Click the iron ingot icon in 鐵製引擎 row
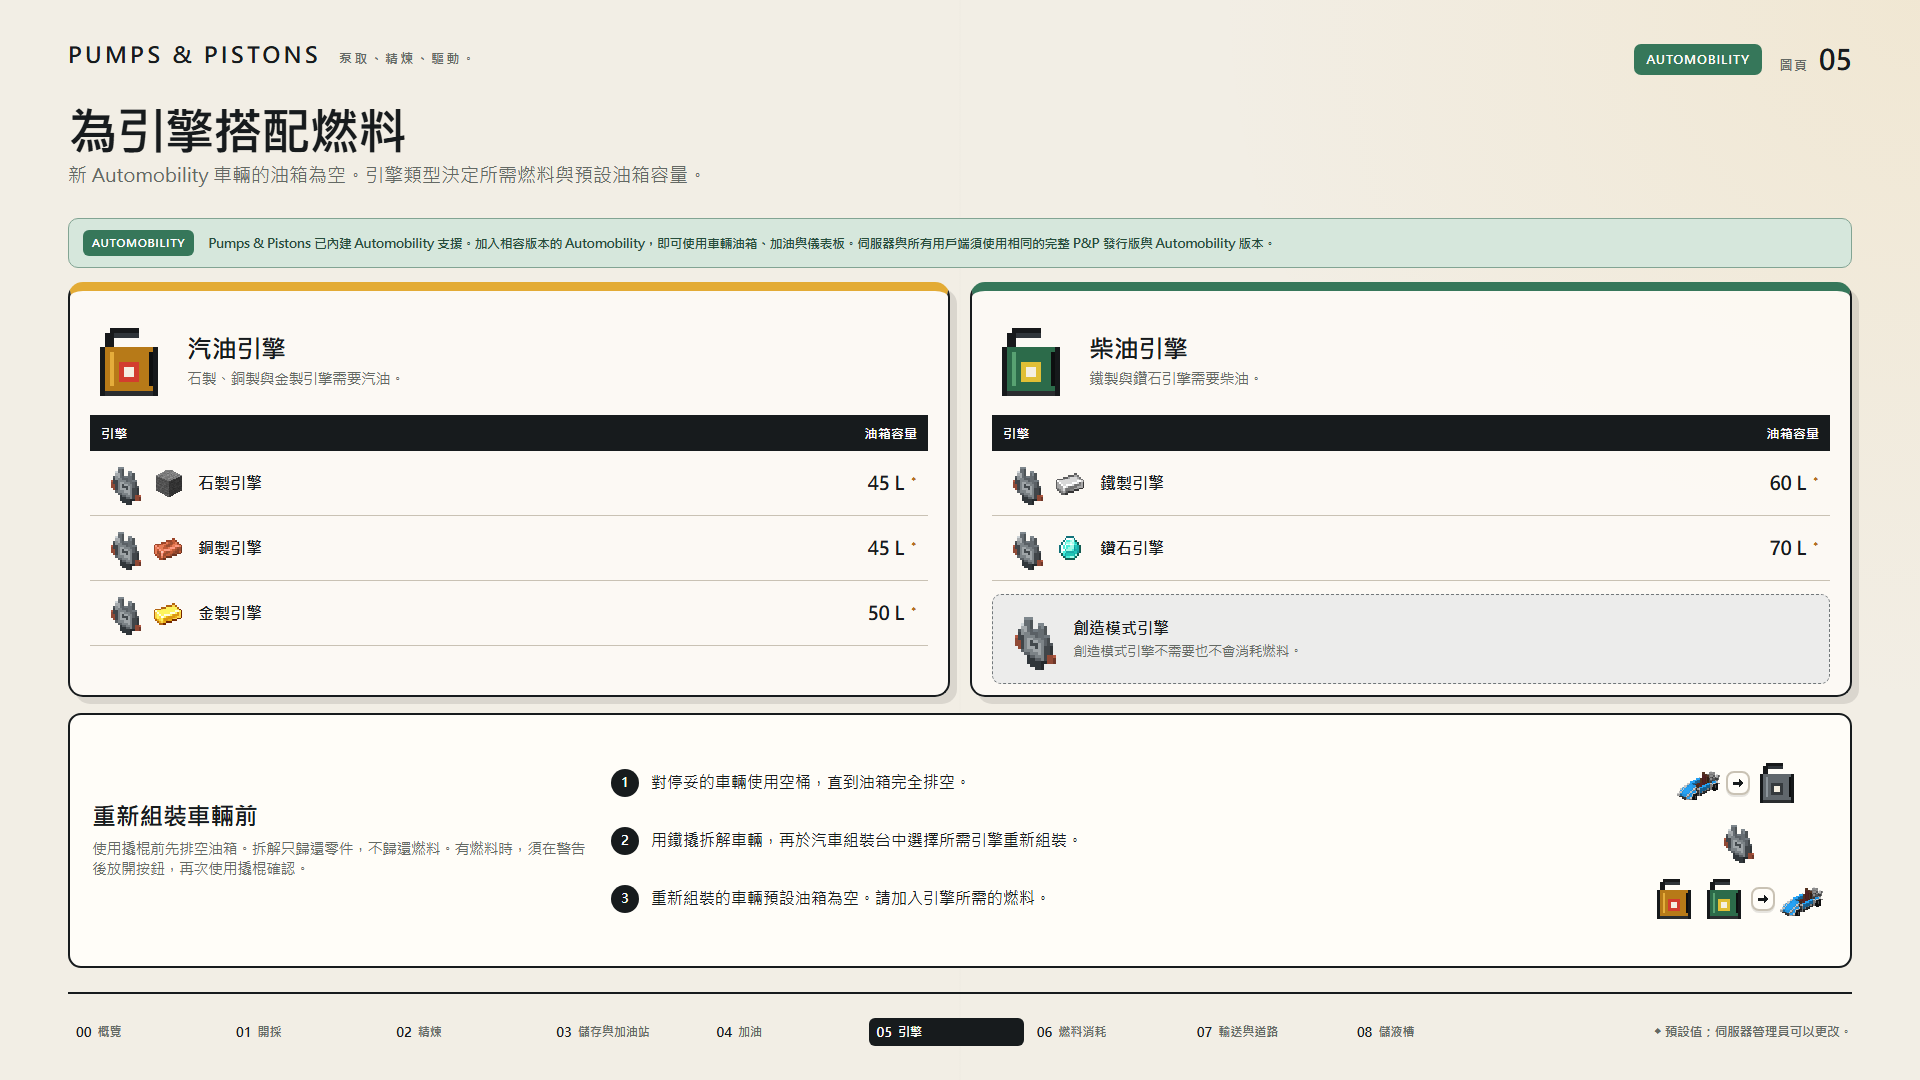 (1070, 484)
